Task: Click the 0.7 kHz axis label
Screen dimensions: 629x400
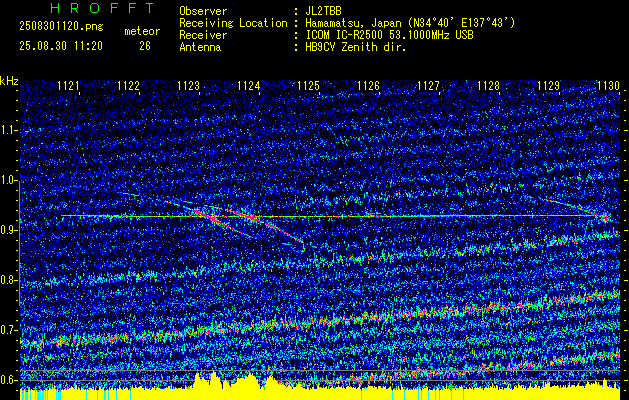Action: tap(9, 330)
